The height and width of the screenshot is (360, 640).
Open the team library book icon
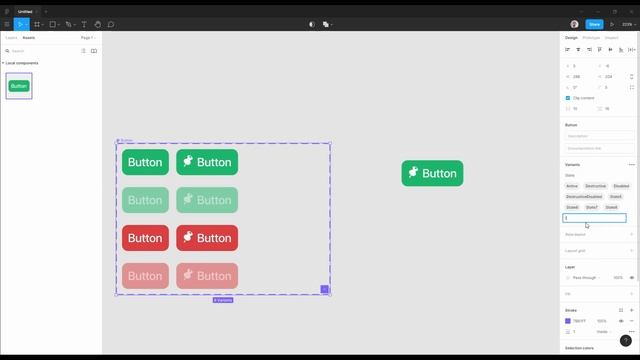click(x=94, y=51)
